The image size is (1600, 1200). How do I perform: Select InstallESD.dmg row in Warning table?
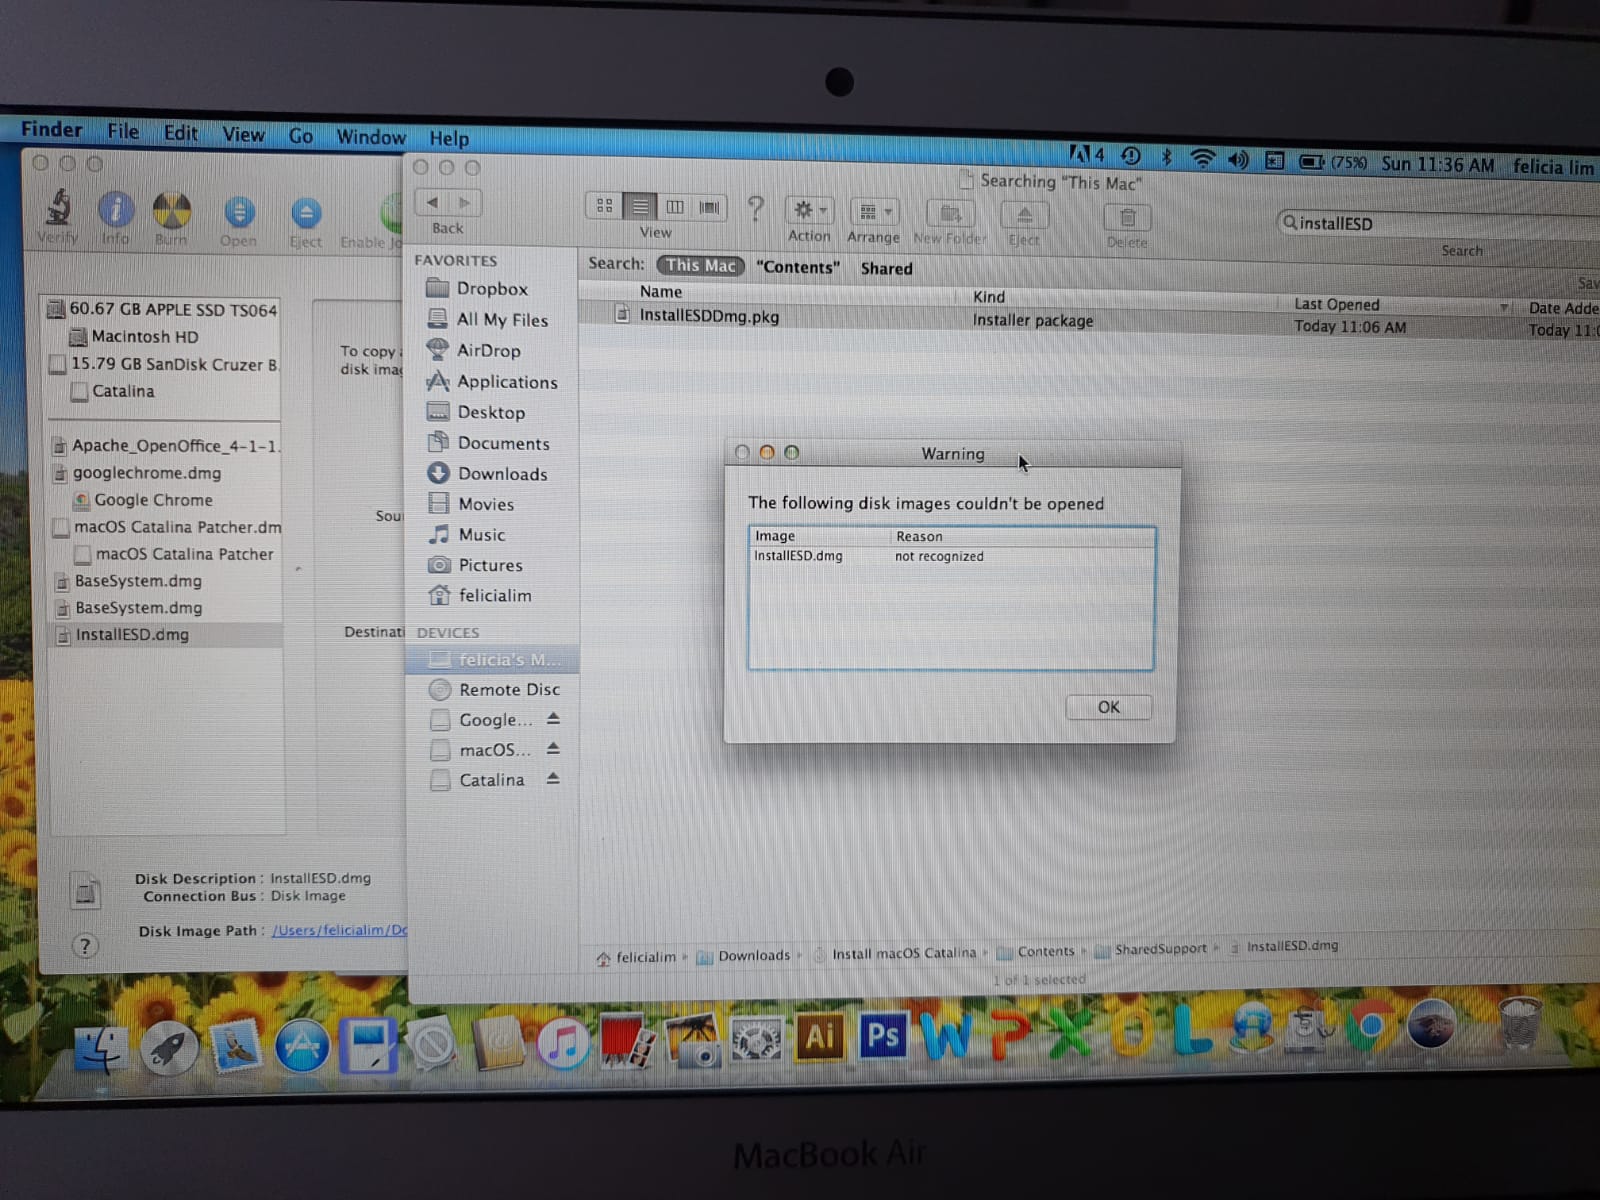click(x=951, y=556)
